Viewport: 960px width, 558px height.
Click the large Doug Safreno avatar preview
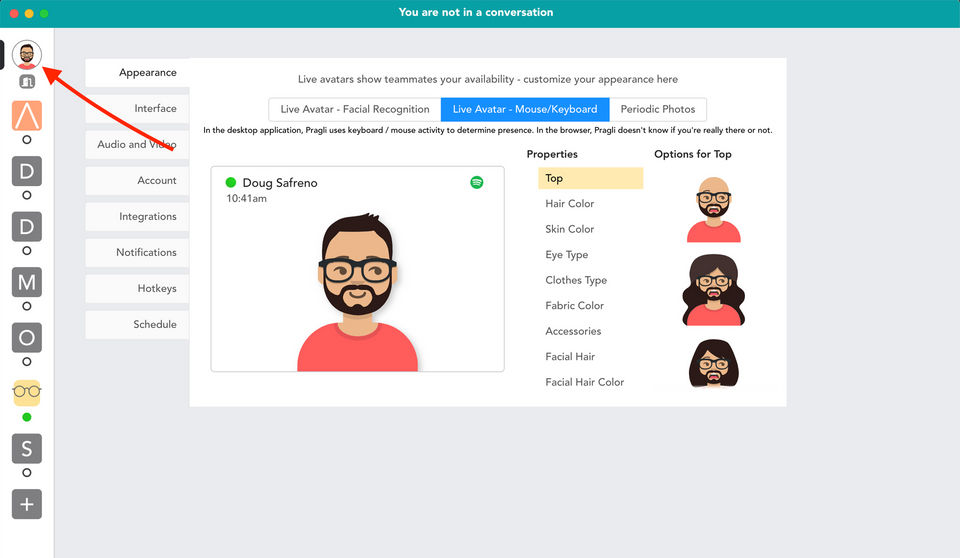click(x=358, y=292)
